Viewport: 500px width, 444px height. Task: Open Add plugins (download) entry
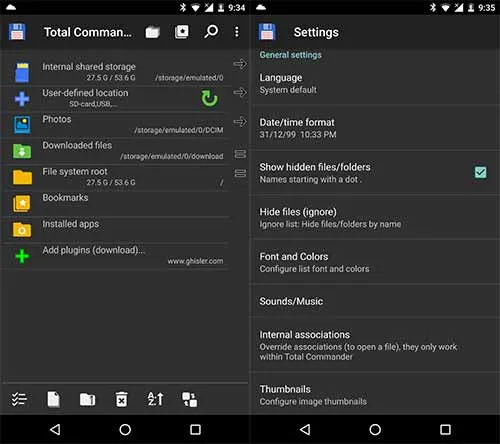(x=115, y=256)
